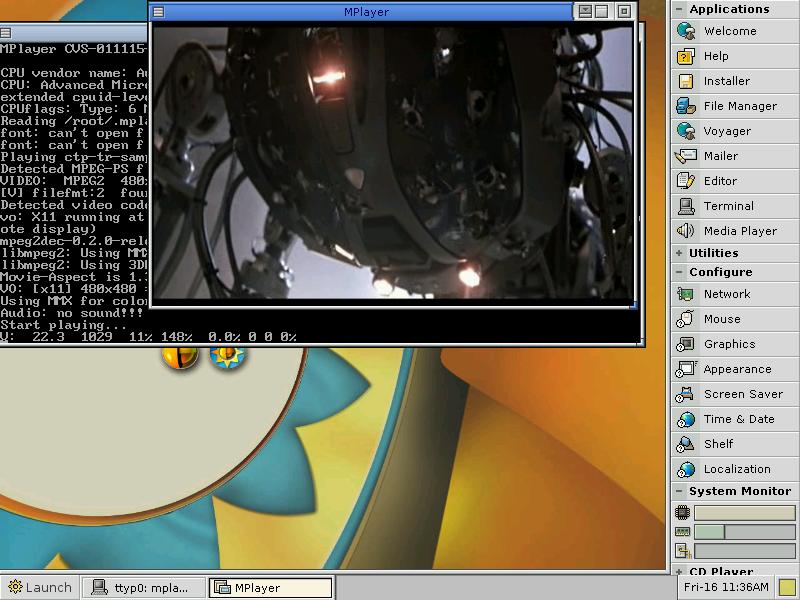Switch to ttyp0 mplayer terminal taskbar item
This screenshot has width=800, height=600.
click(144, 588)
